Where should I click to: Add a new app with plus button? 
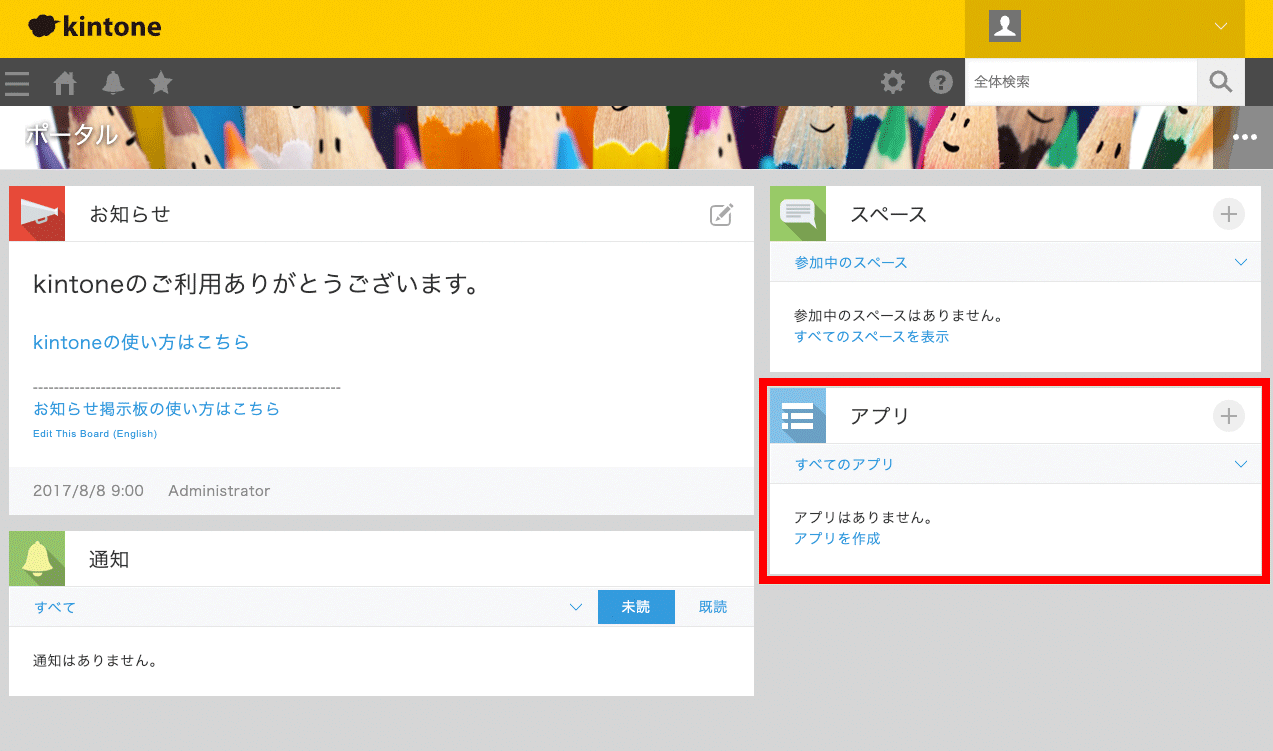tap(1229, 416)
